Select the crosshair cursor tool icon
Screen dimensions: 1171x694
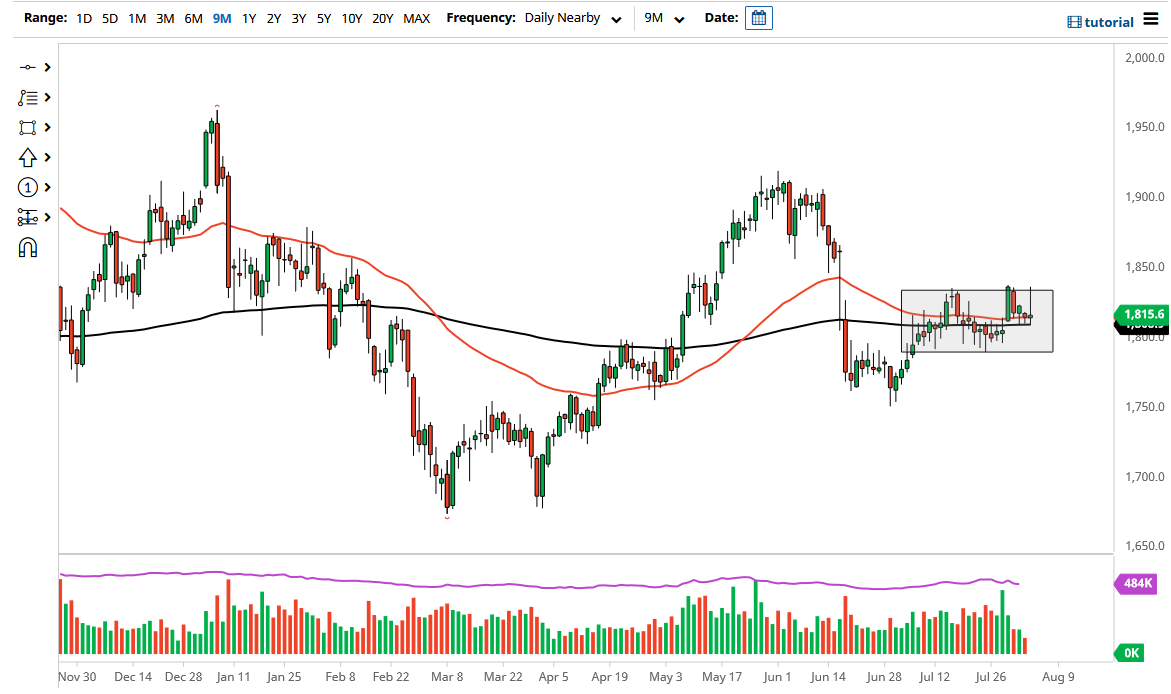[28, 67]
